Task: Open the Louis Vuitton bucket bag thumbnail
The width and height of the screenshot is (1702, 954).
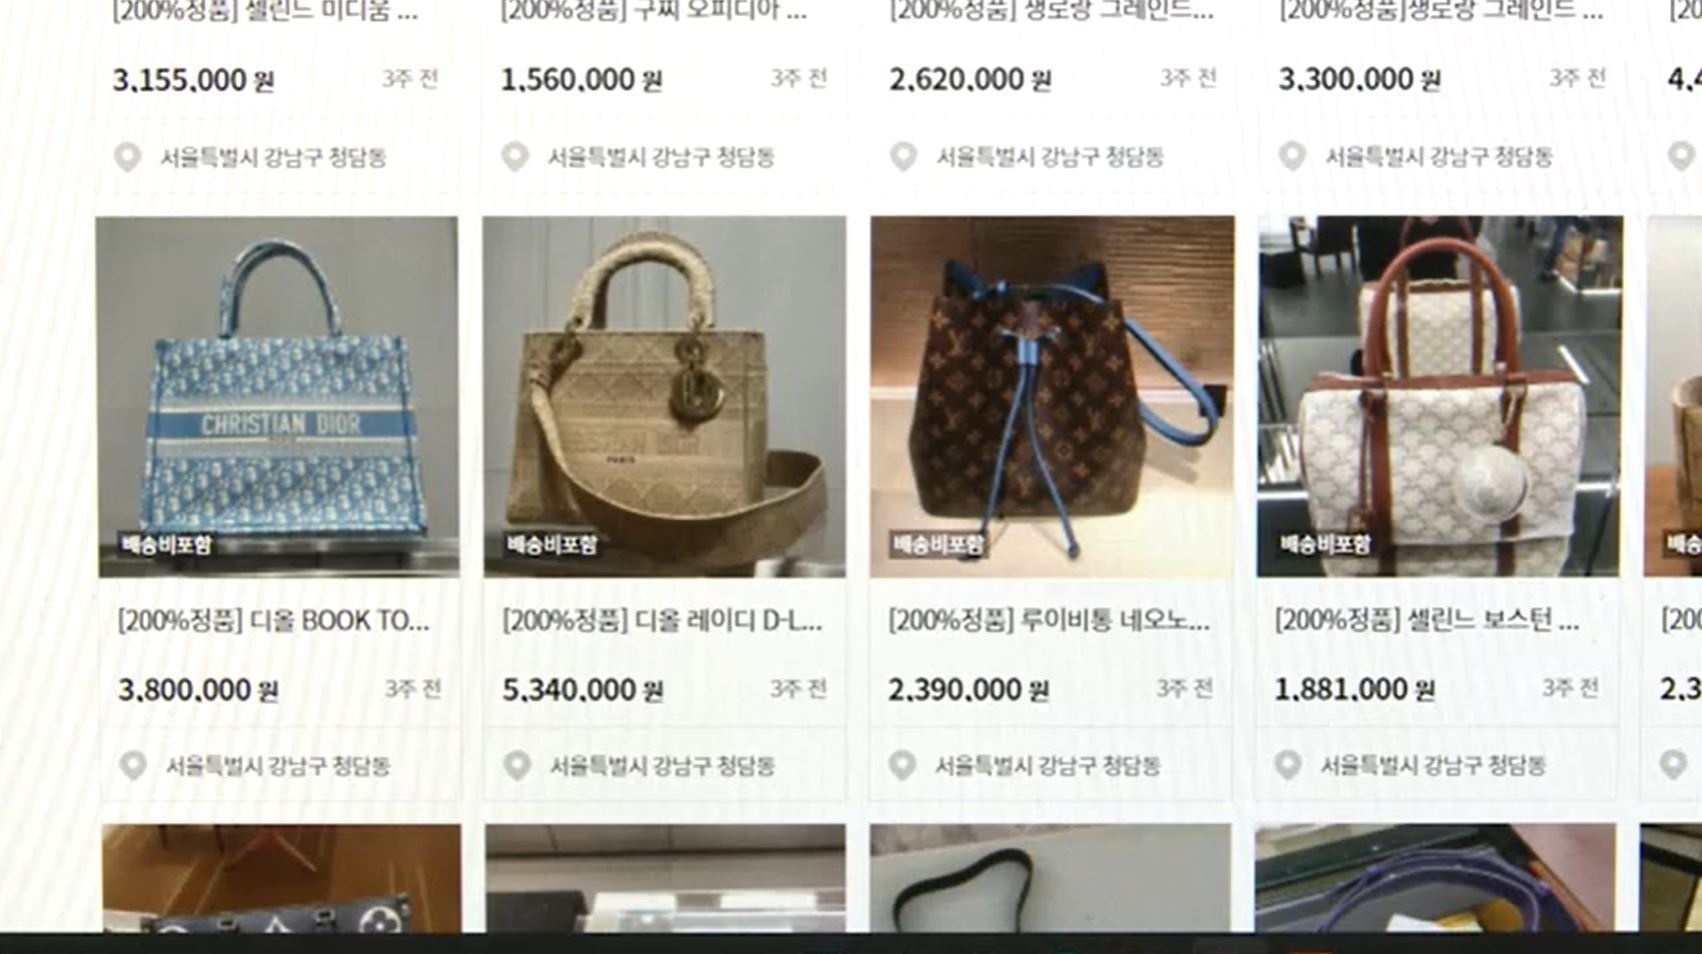Action: [1052, 397]
